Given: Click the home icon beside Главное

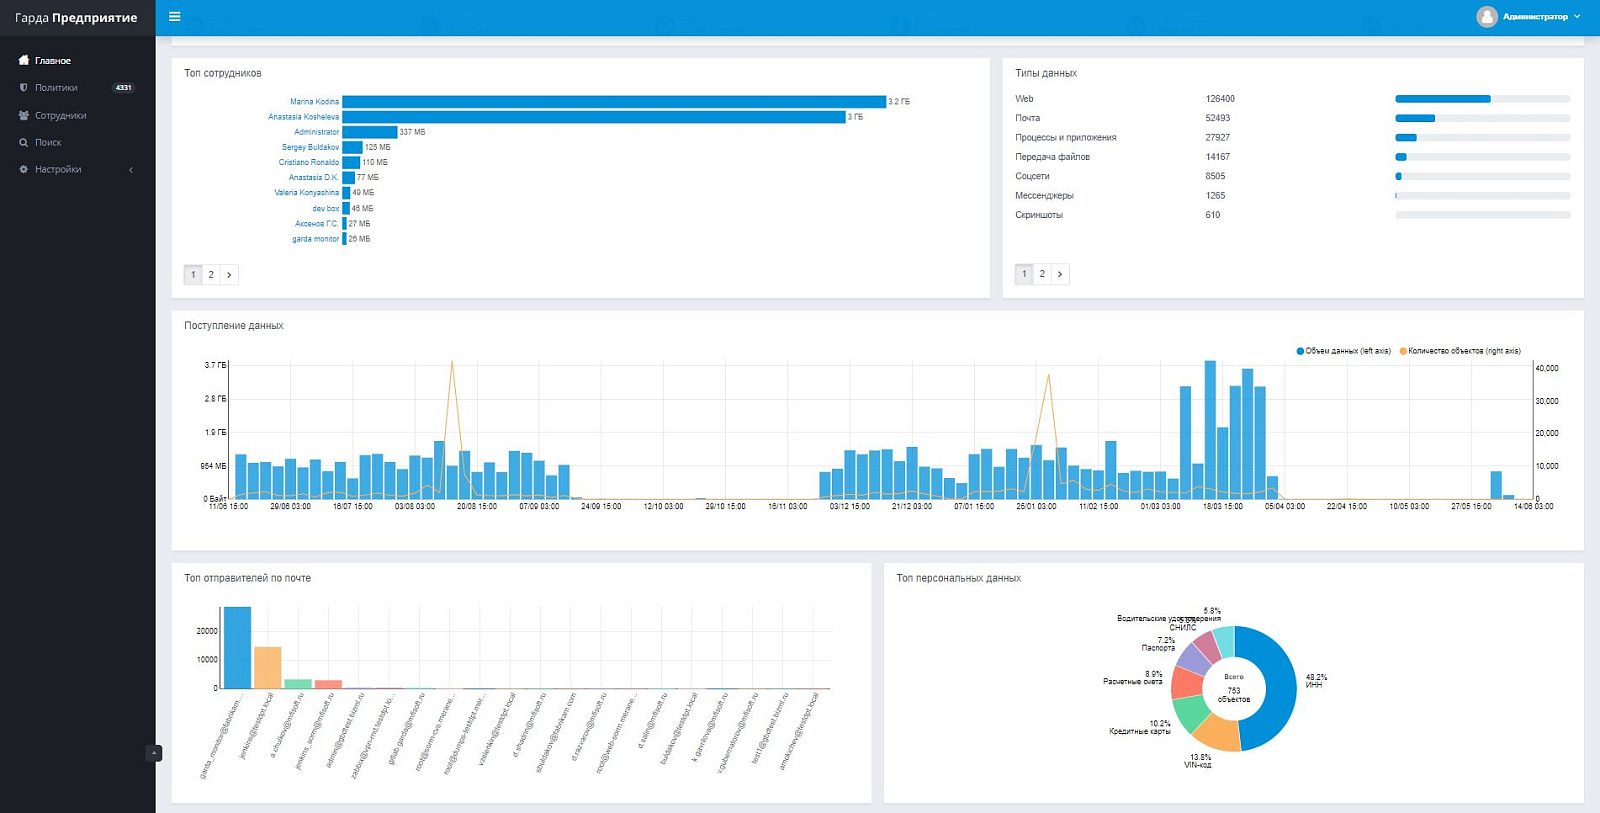Looking at the screenshot, I should coord(24,60).
